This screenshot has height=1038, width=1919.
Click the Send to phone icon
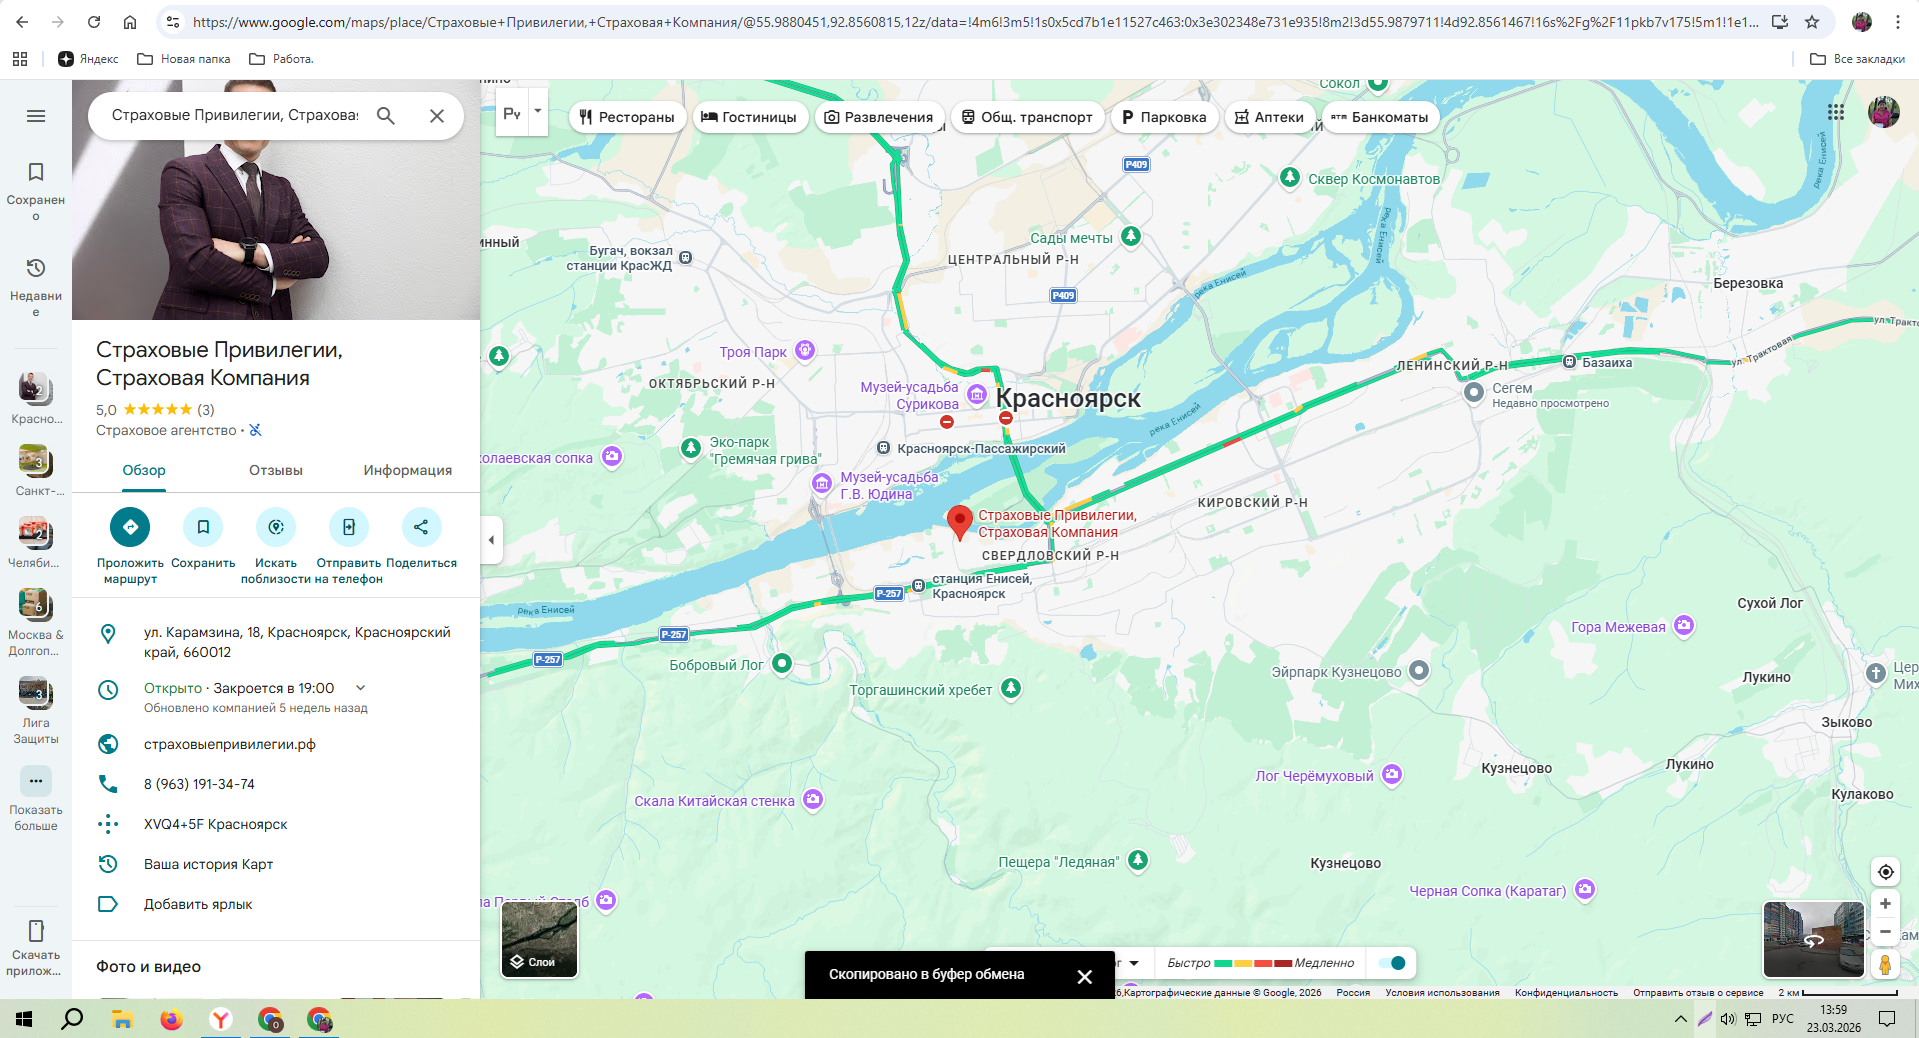[349, 527]
